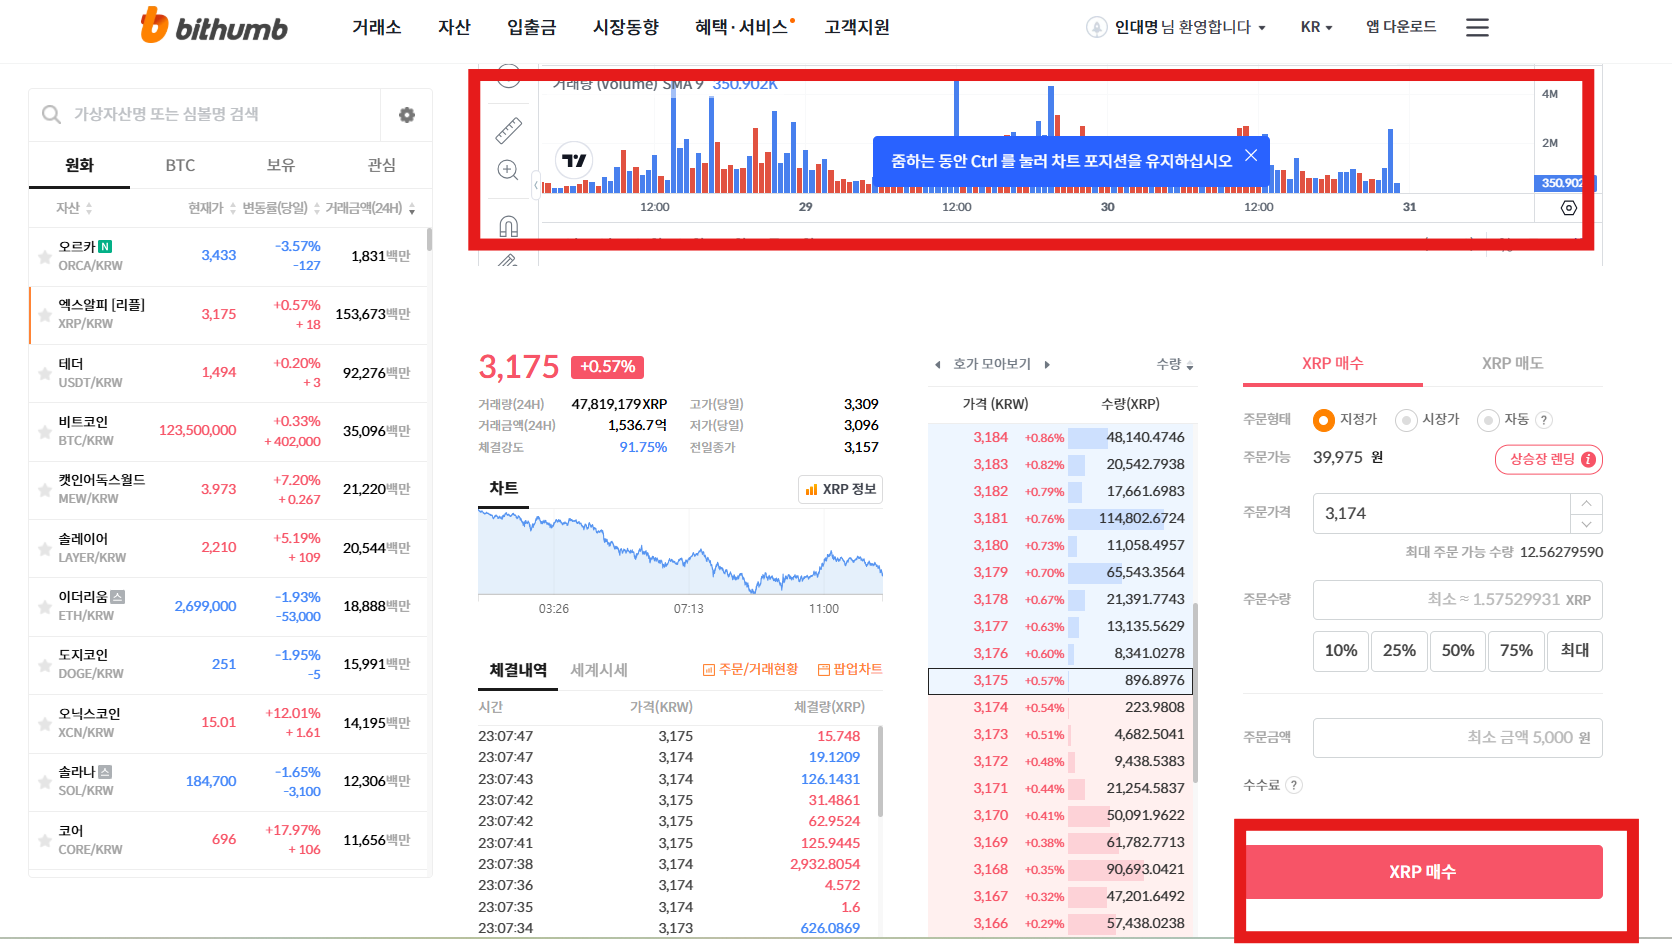Toggle favorite star for XRP/KRW

[x=45, y=315]
